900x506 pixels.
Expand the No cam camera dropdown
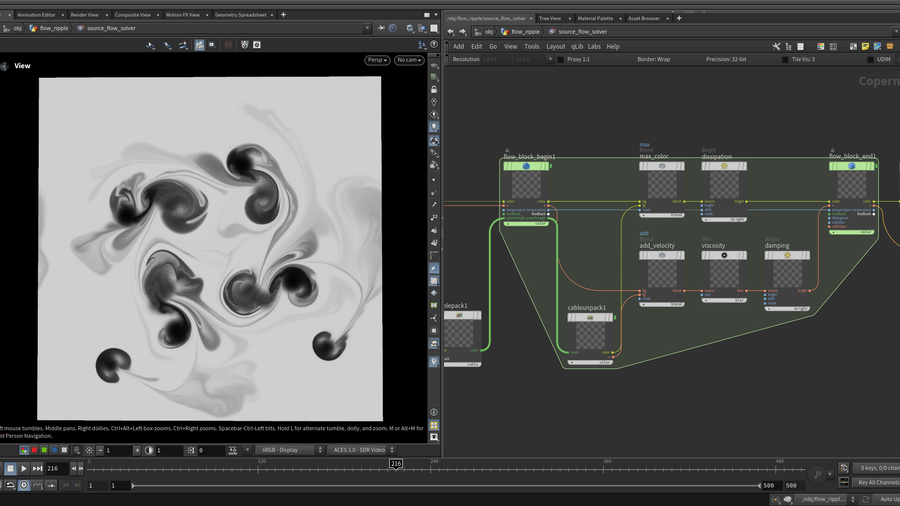409,60
